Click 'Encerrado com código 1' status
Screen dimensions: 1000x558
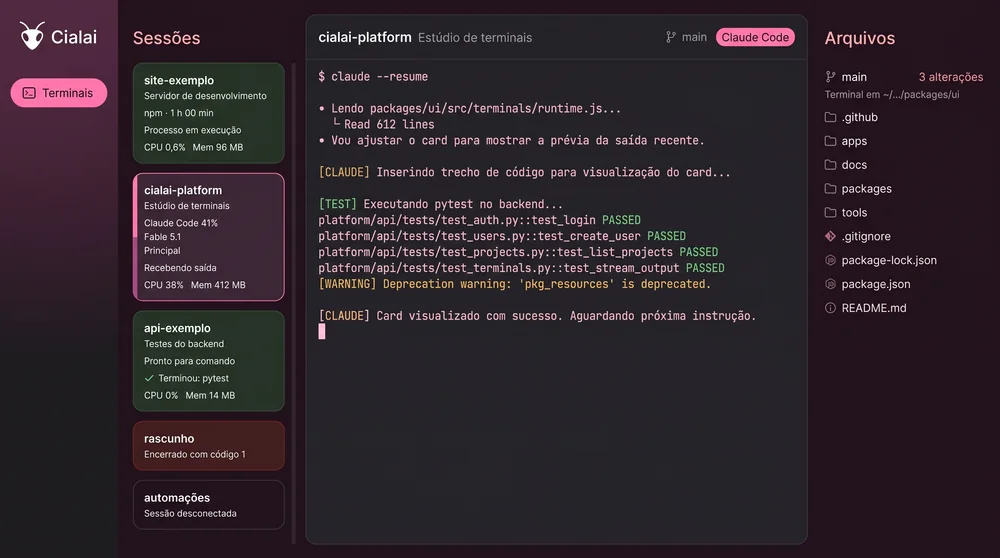(x=195, y=455)
